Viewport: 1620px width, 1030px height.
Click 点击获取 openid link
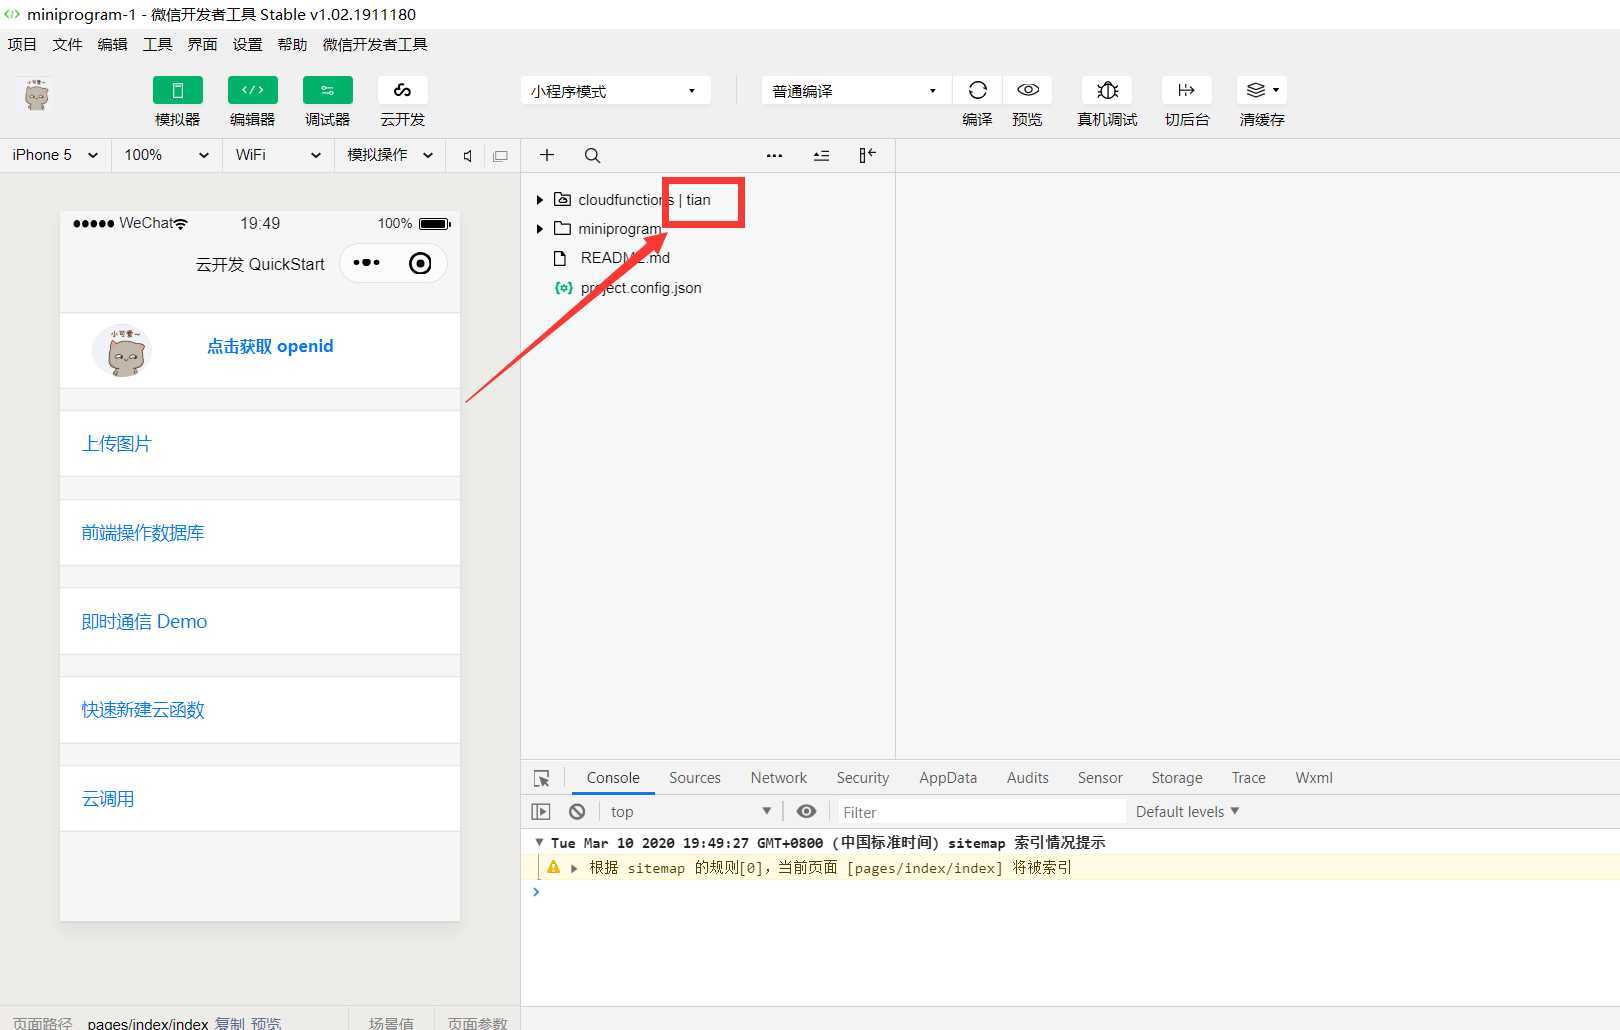click(270, 346)
